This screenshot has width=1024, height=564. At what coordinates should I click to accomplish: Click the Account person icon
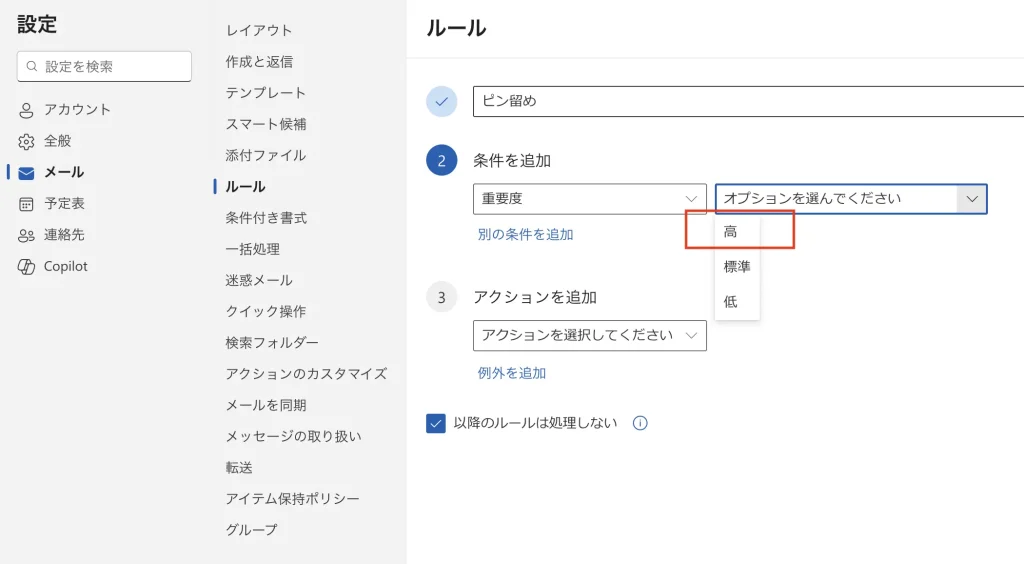pyautogui.click(x=26, y=110)
